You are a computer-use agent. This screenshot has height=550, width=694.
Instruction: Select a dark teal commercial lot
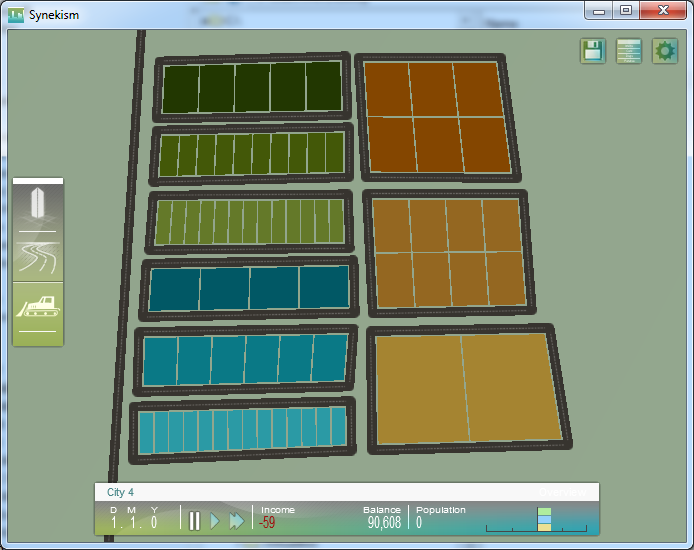pos(174,289)
